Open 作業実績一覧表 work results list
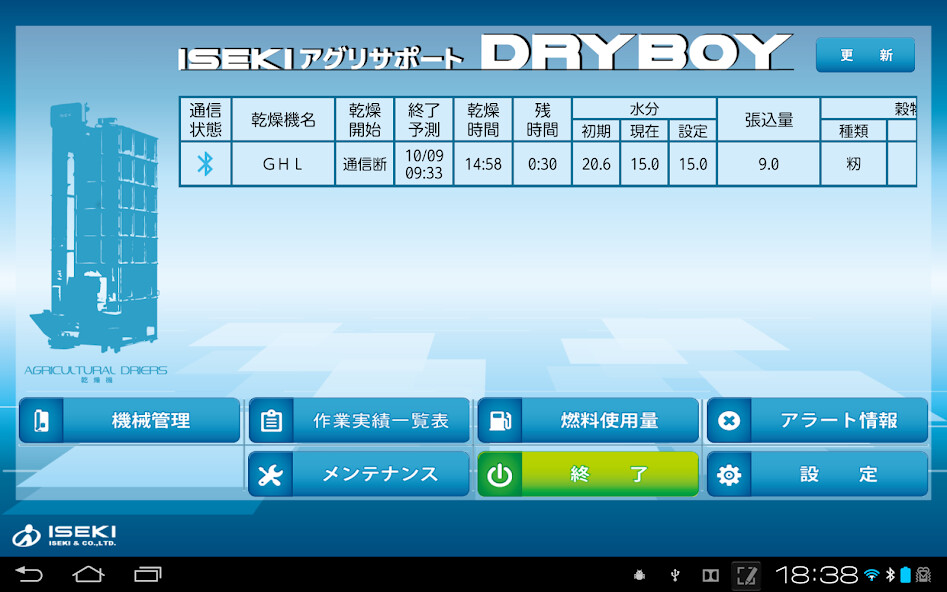The height and width of the screenshot is (592, 947). pyautogui.click(x=359, y=420)
